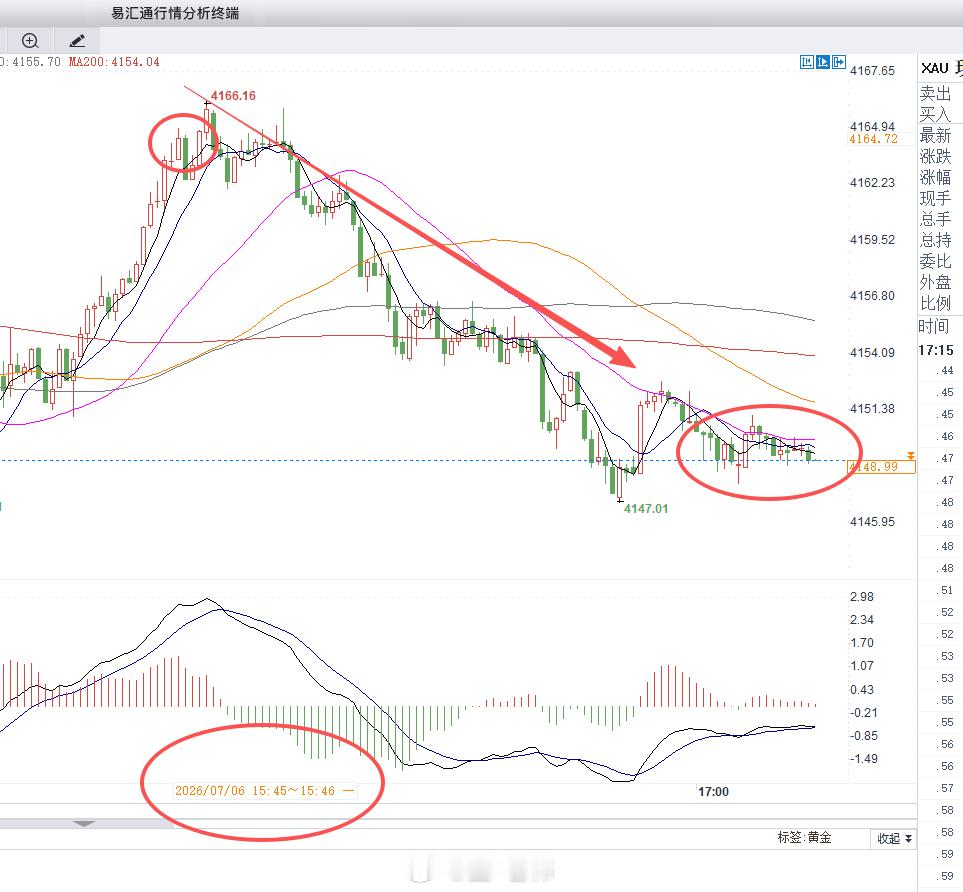Click the orange 4164.72 axis price

coord(873,139)
